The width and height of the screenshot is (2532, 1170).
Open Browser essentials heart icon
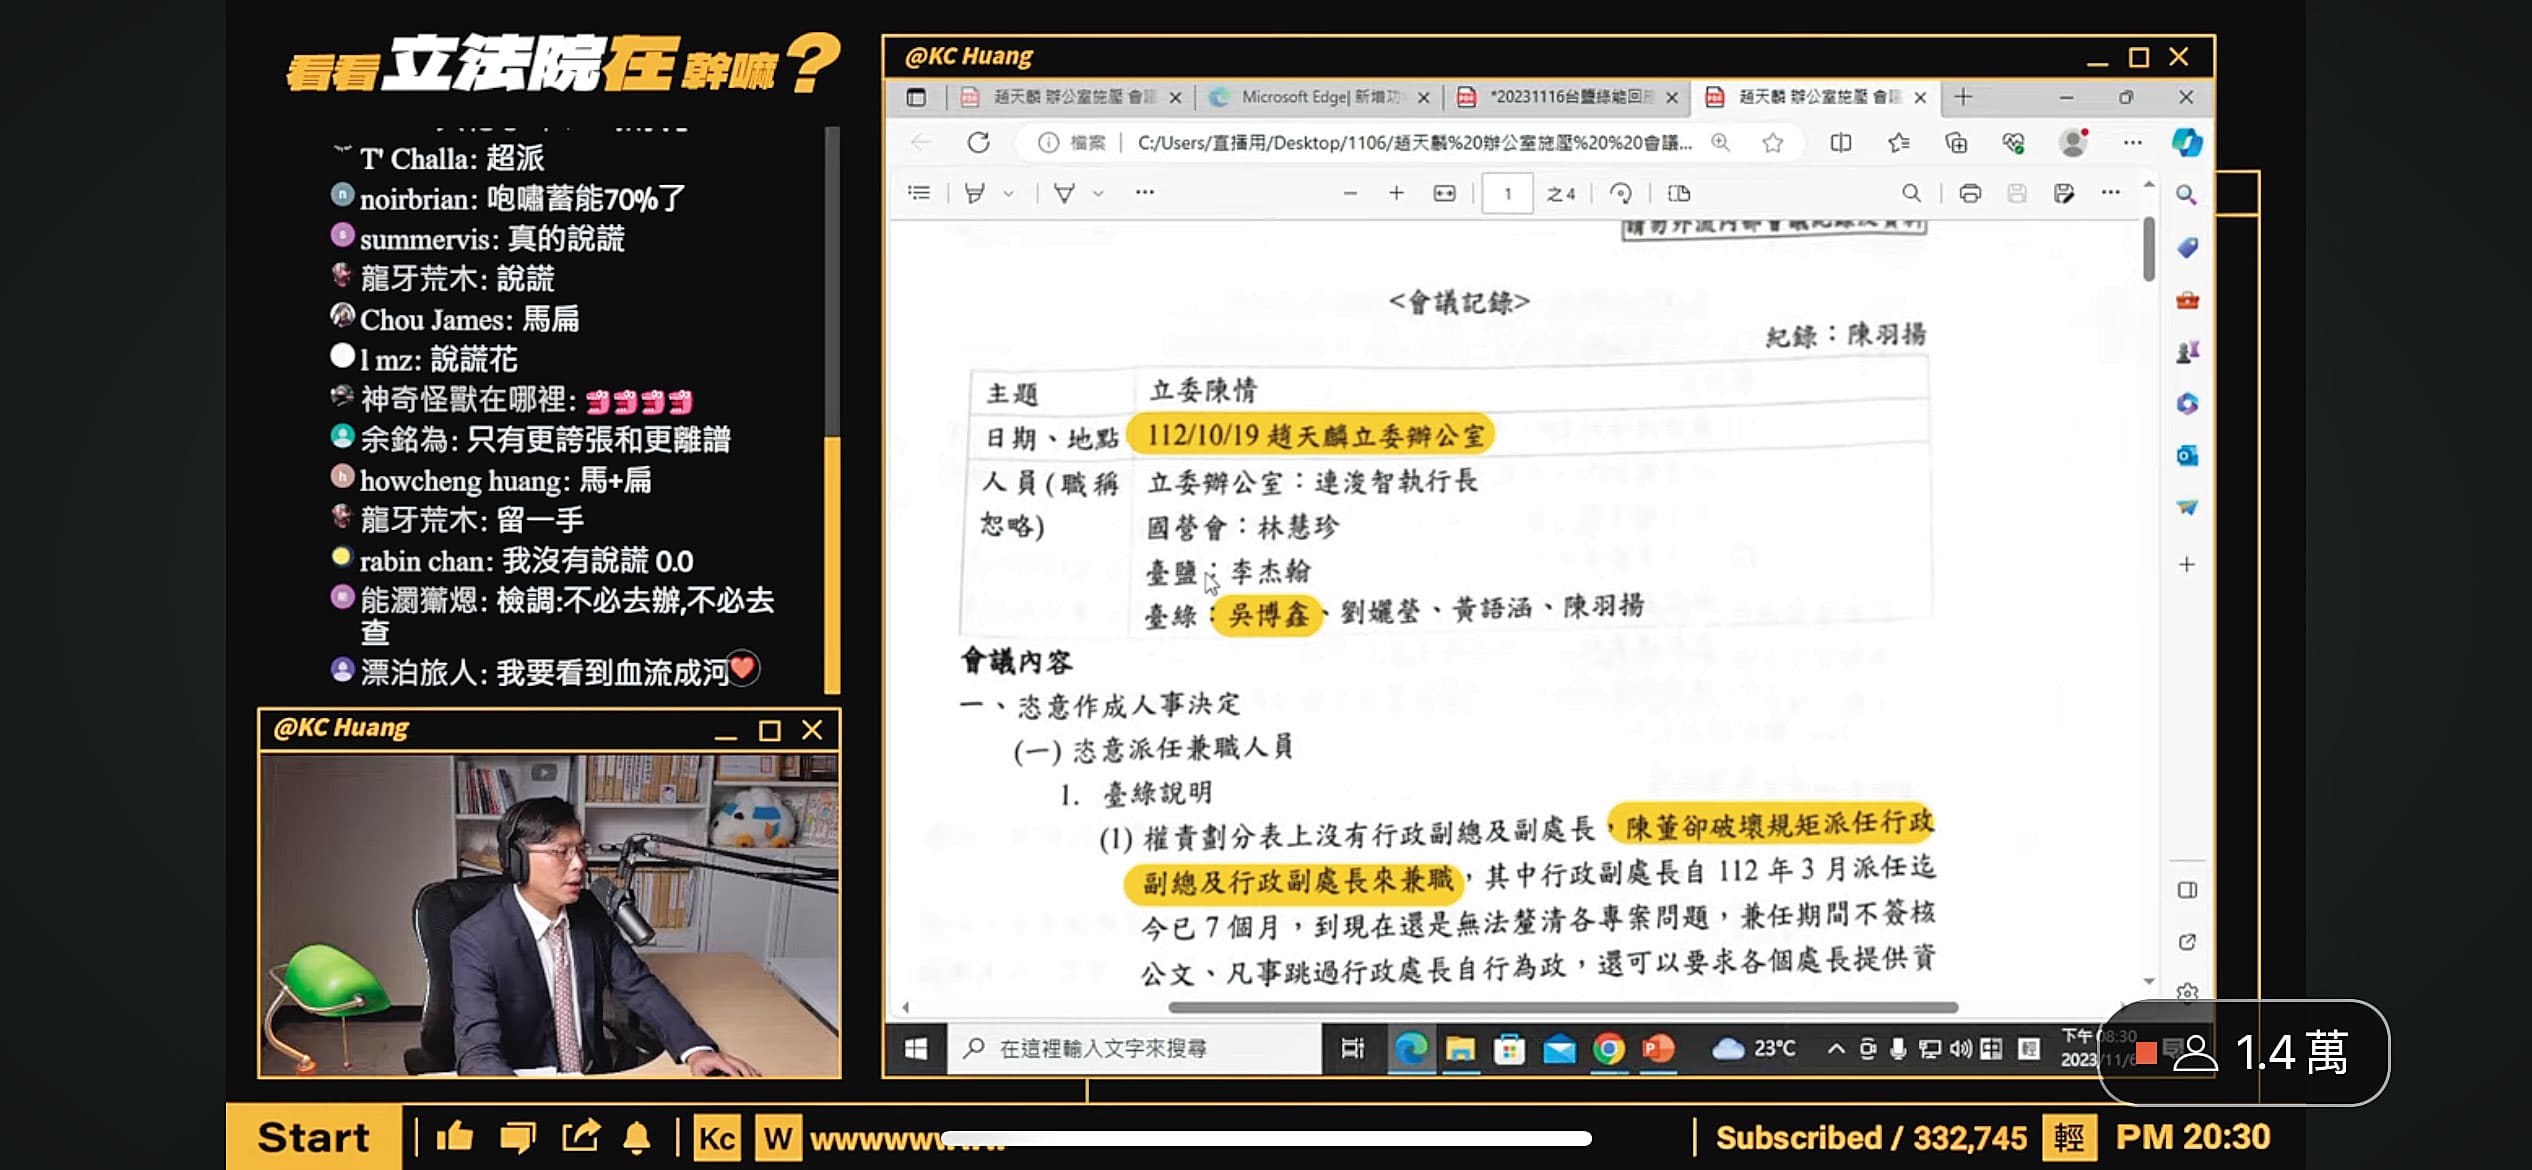click(x=2014, y=142)
